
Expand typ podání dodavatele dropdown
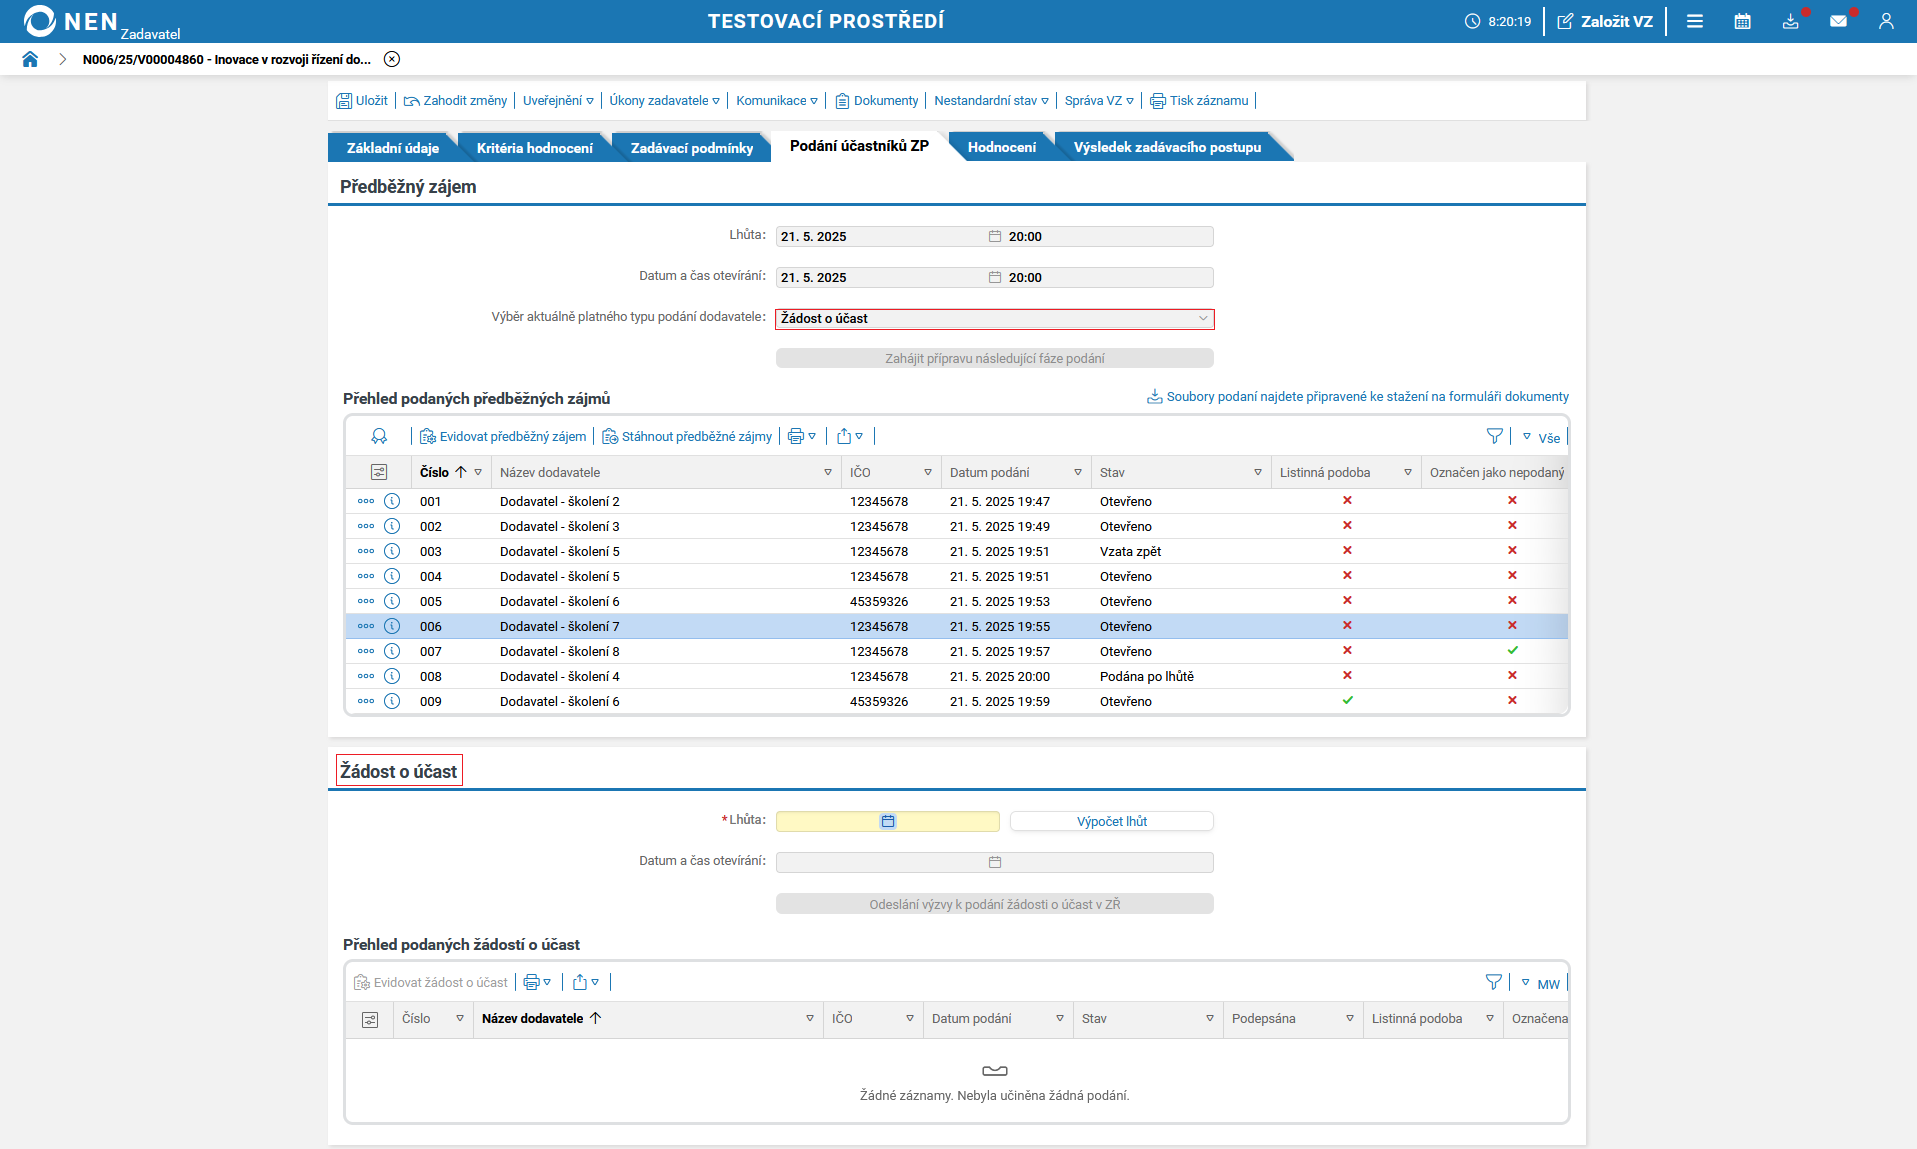(1202, 318)
